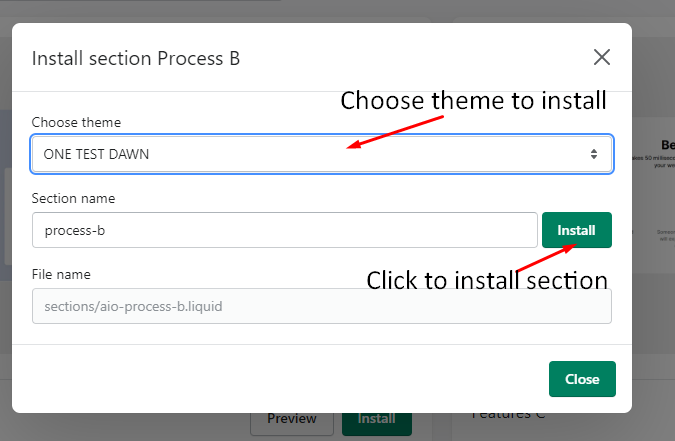
Task: Click the green Install button beside Section name
Action: (x=576, y=230)
